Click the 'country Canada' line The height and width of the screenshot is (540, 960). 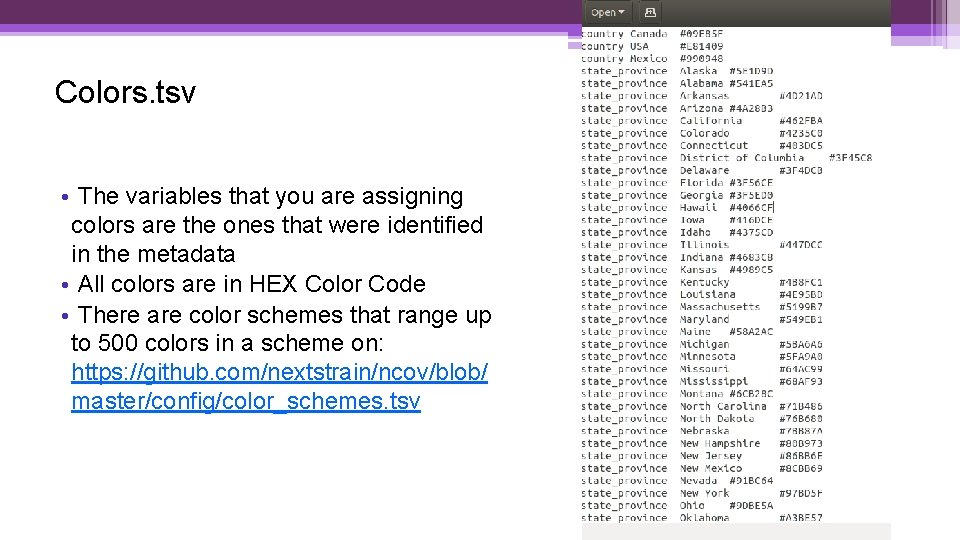[652, 34]
